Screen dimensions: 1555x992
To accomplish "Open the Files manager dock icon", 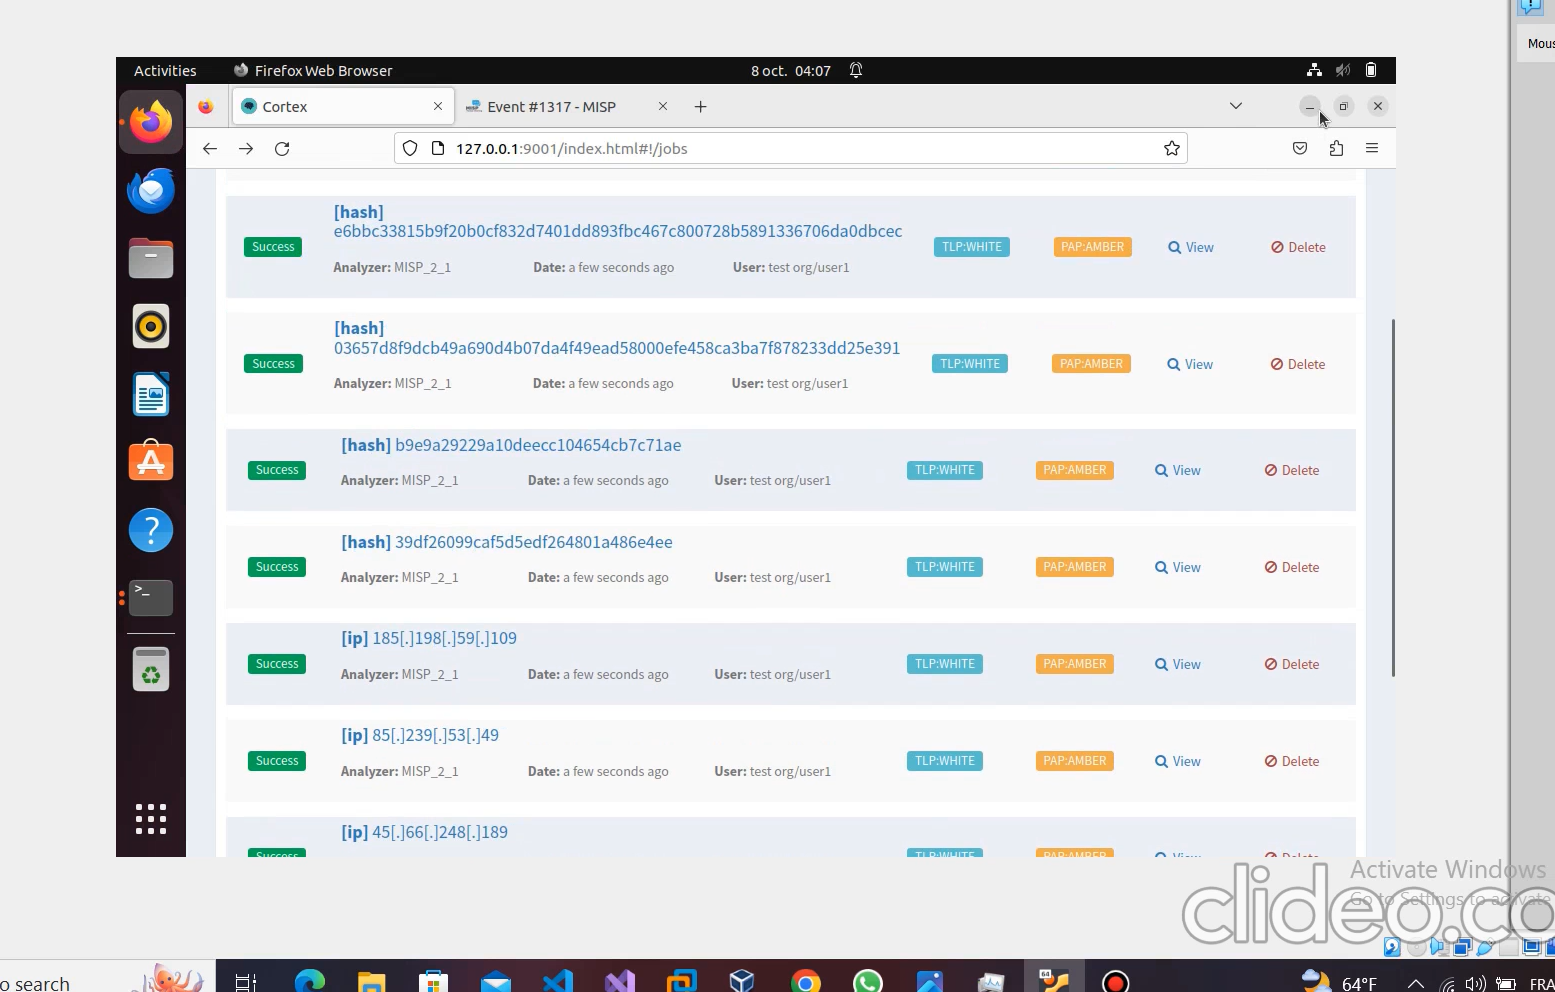I will coord(151,258).
